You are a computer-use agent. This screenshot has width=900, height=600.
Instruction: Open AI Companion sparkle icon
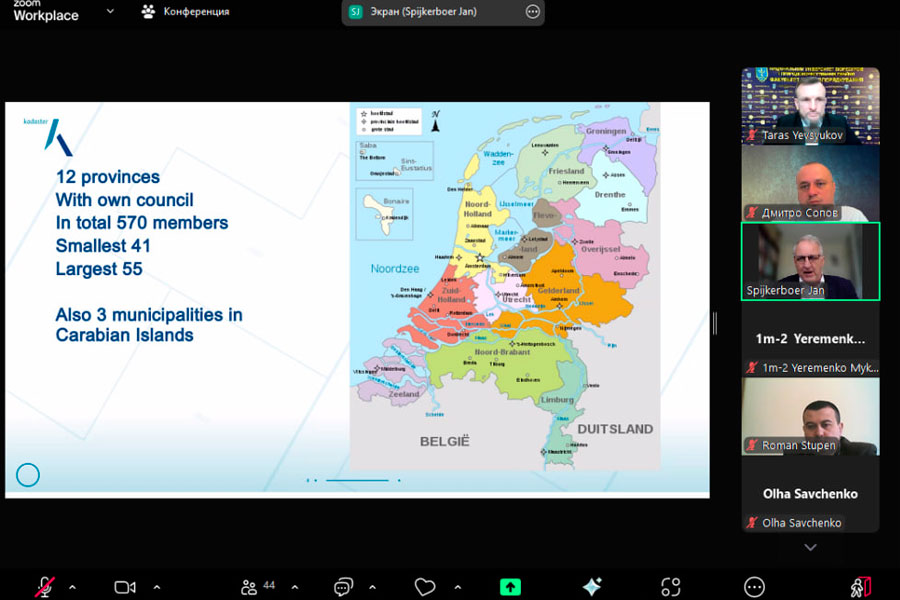coord(592,586)
